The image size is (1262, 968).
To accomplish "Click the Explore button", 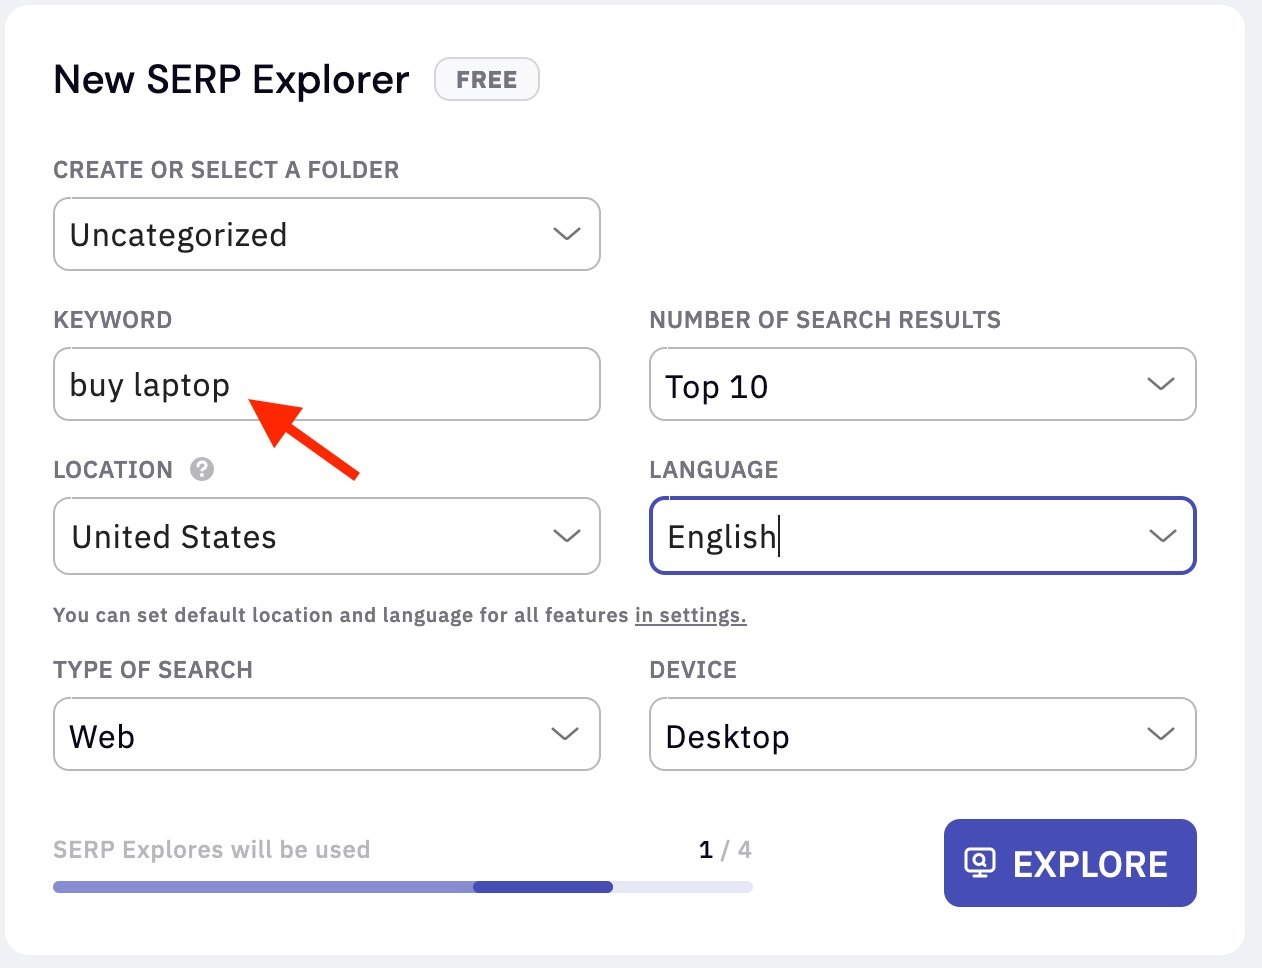I will (x=1070, y=863).
